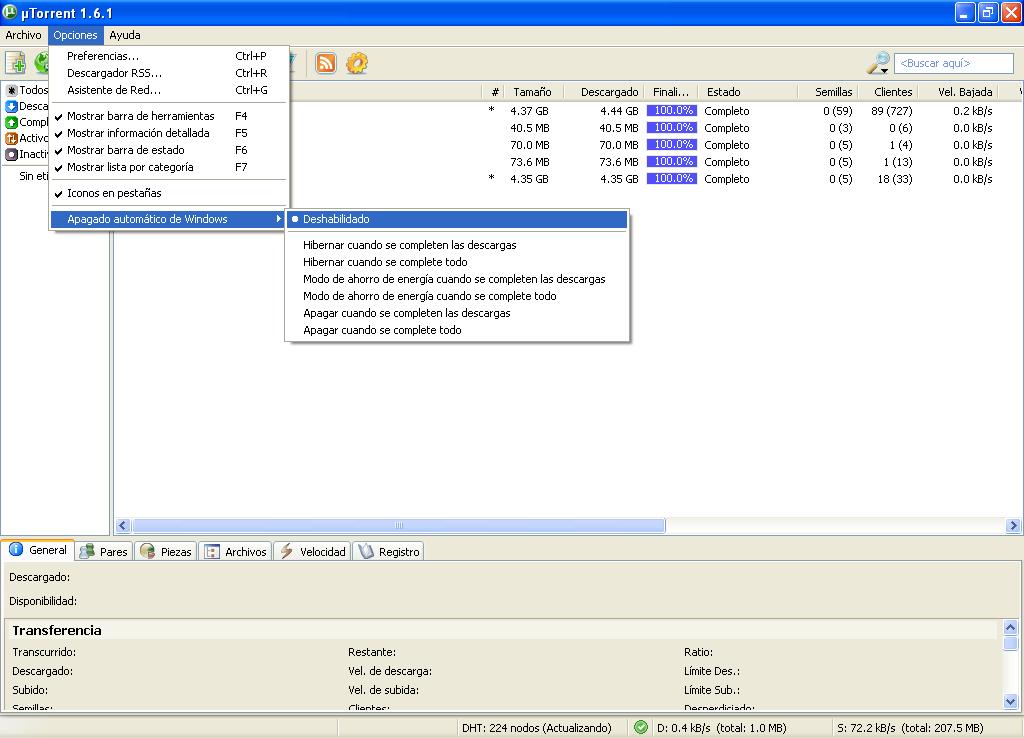Click the download speed D: 0.4 kB/s status
Viewport: 1024px width, 738px height.
coord(722,728)
